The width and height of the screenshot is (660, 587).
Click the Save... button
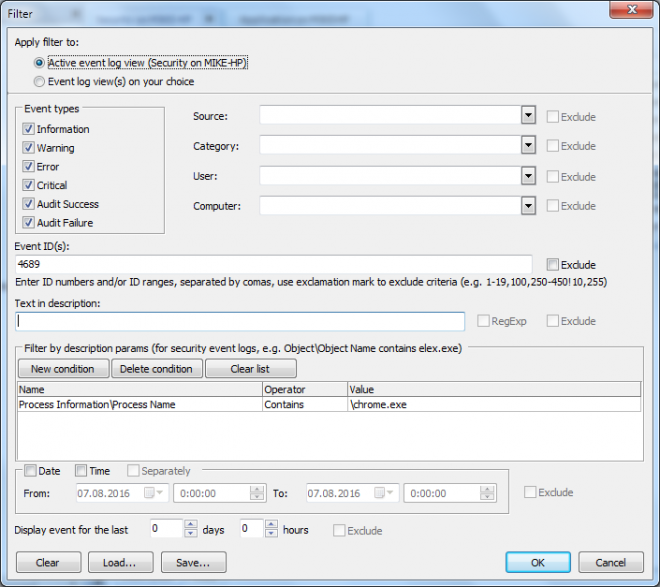pyautogui.click(x=194, y=563)
